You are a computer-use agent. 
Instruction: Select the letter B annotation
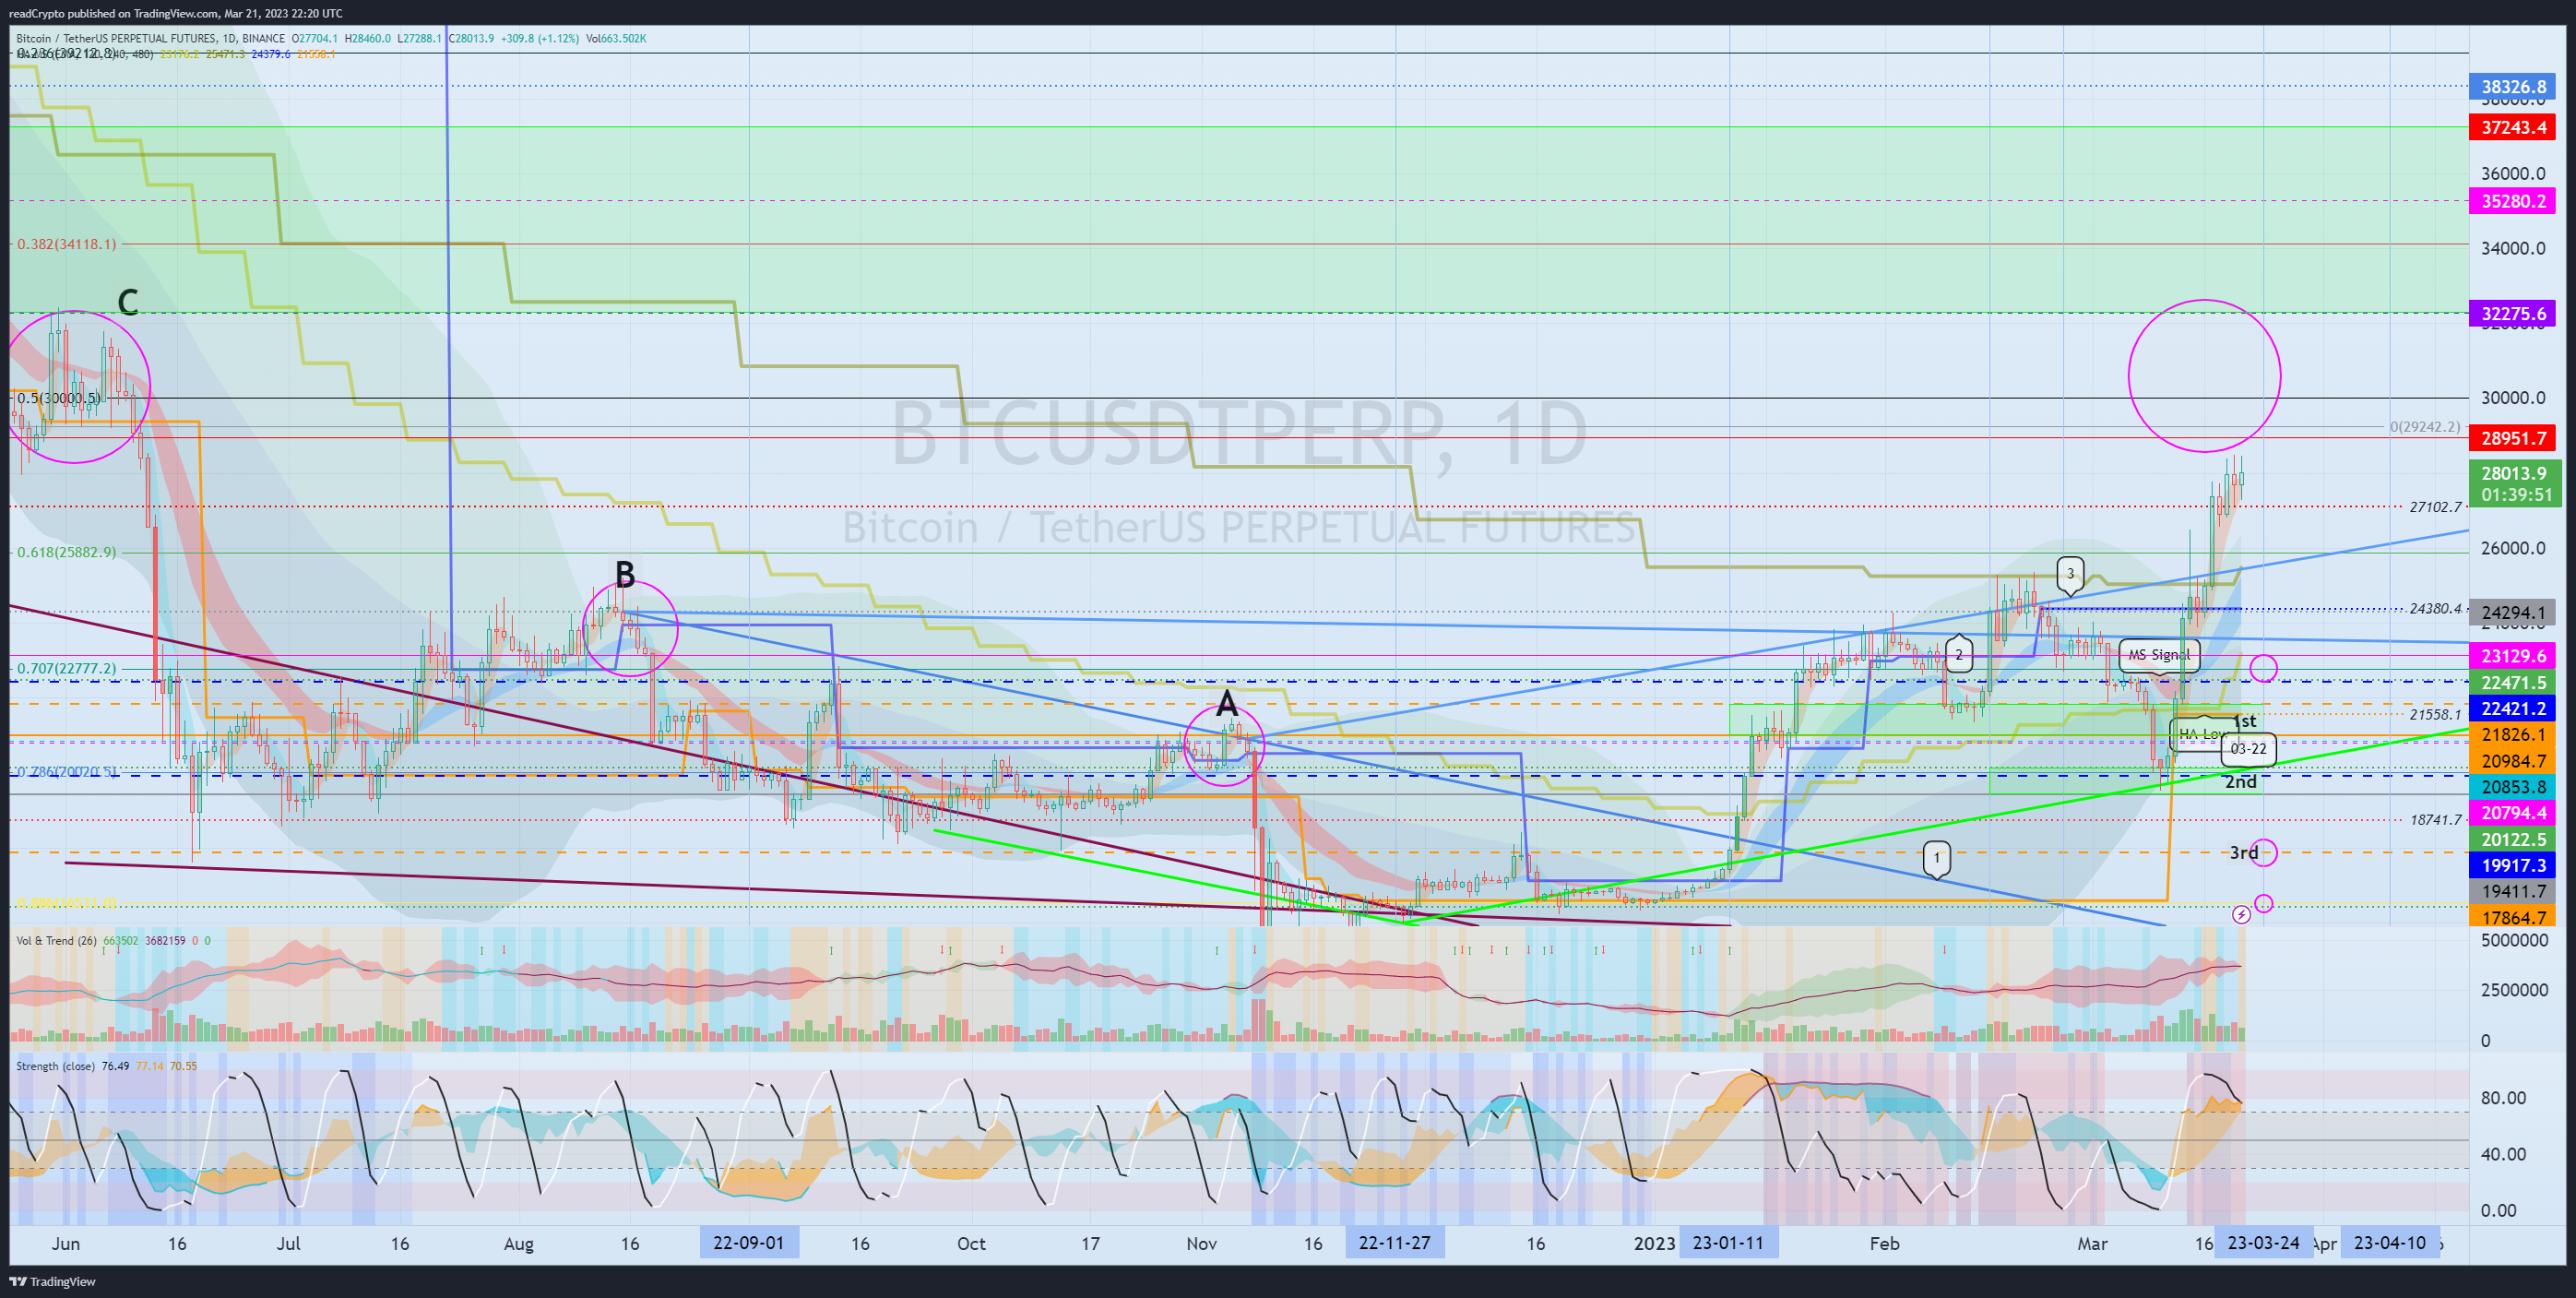(625, 575)
